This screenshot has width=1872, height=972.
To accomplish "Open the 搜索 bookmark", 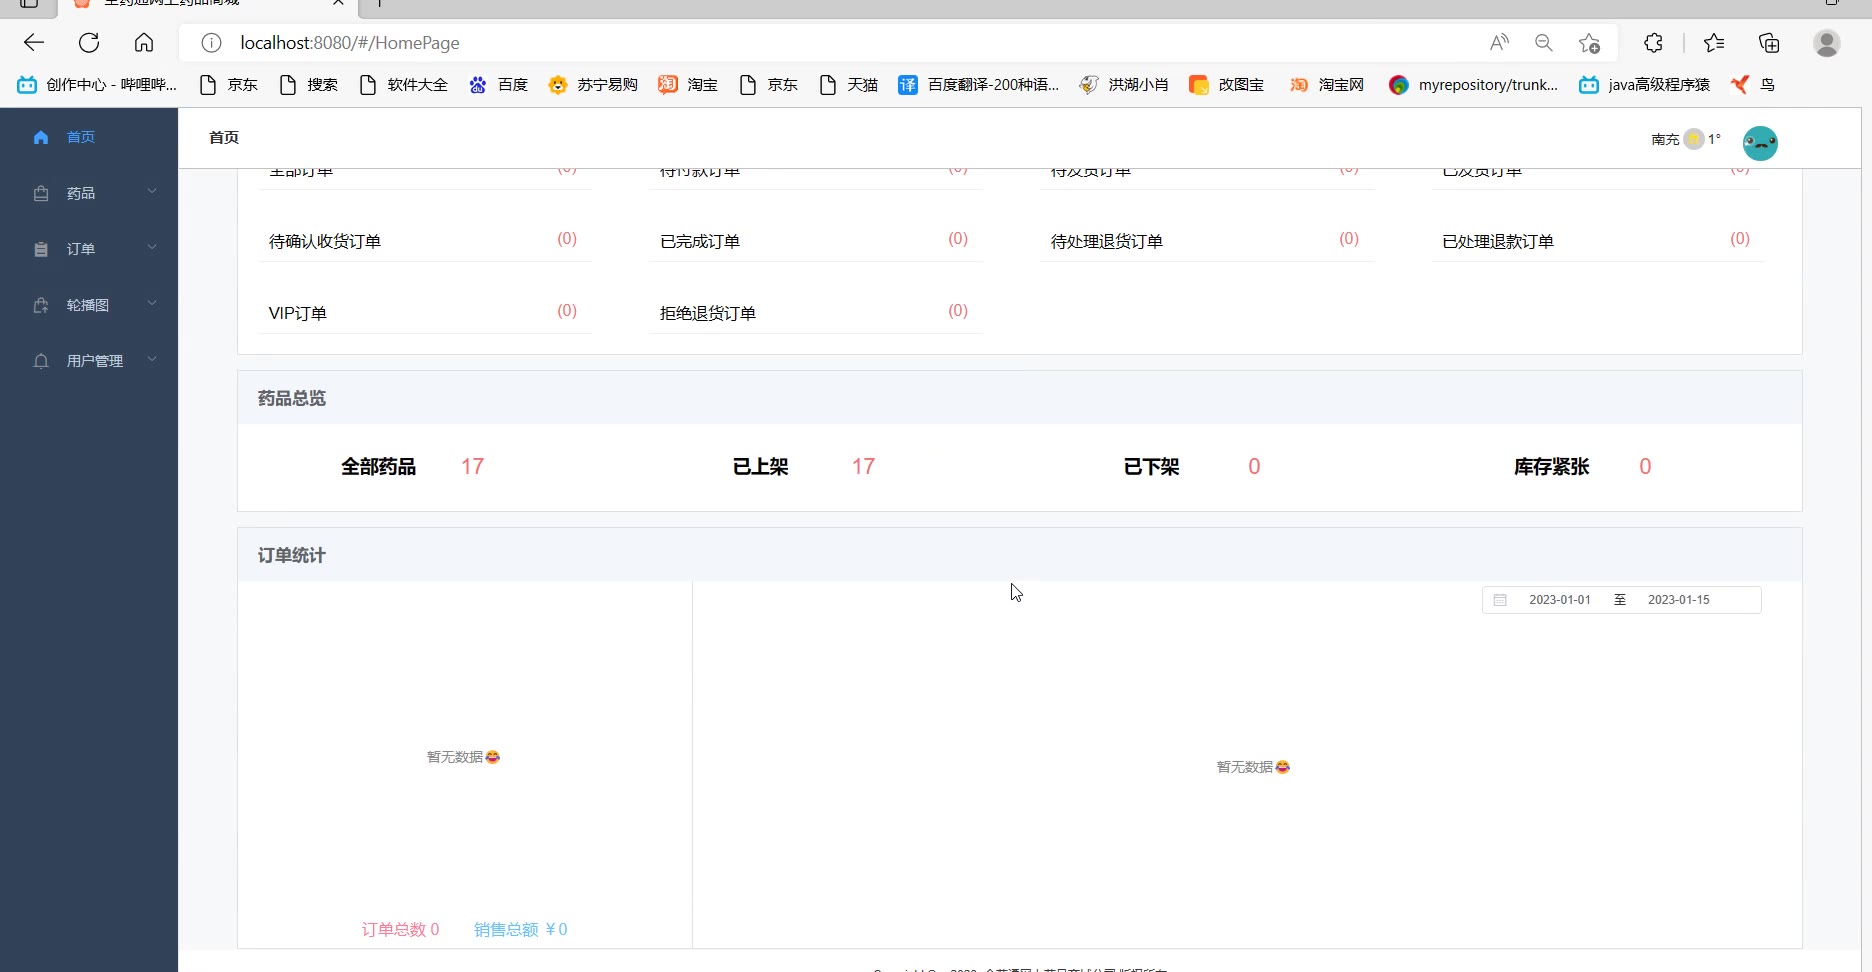I will [308, 85].
